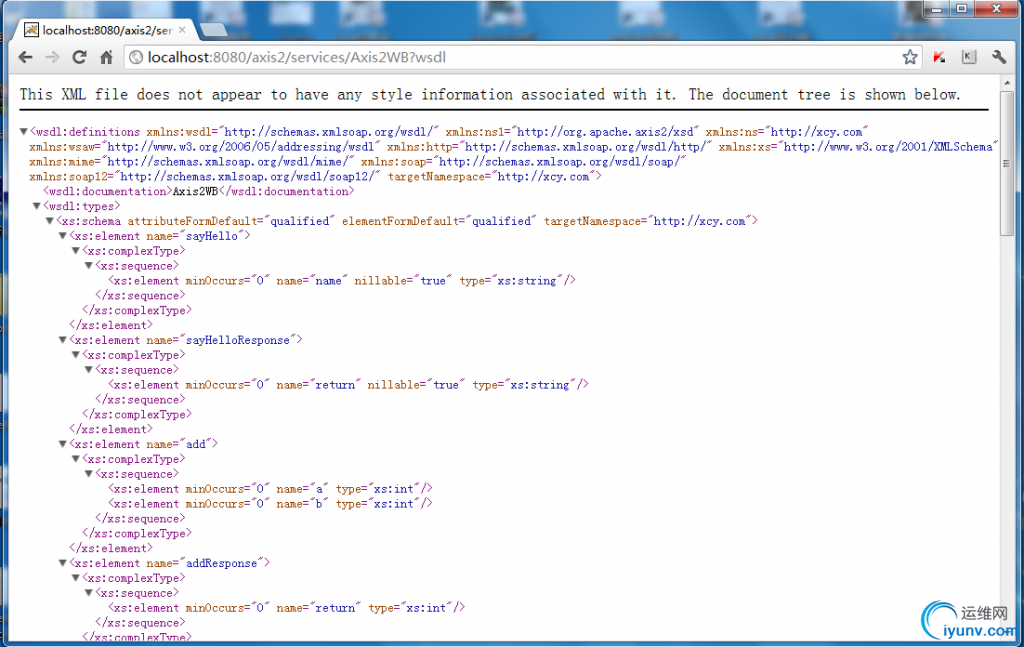
Task: Collapse complexType under add element
Action: coord(76,459)
